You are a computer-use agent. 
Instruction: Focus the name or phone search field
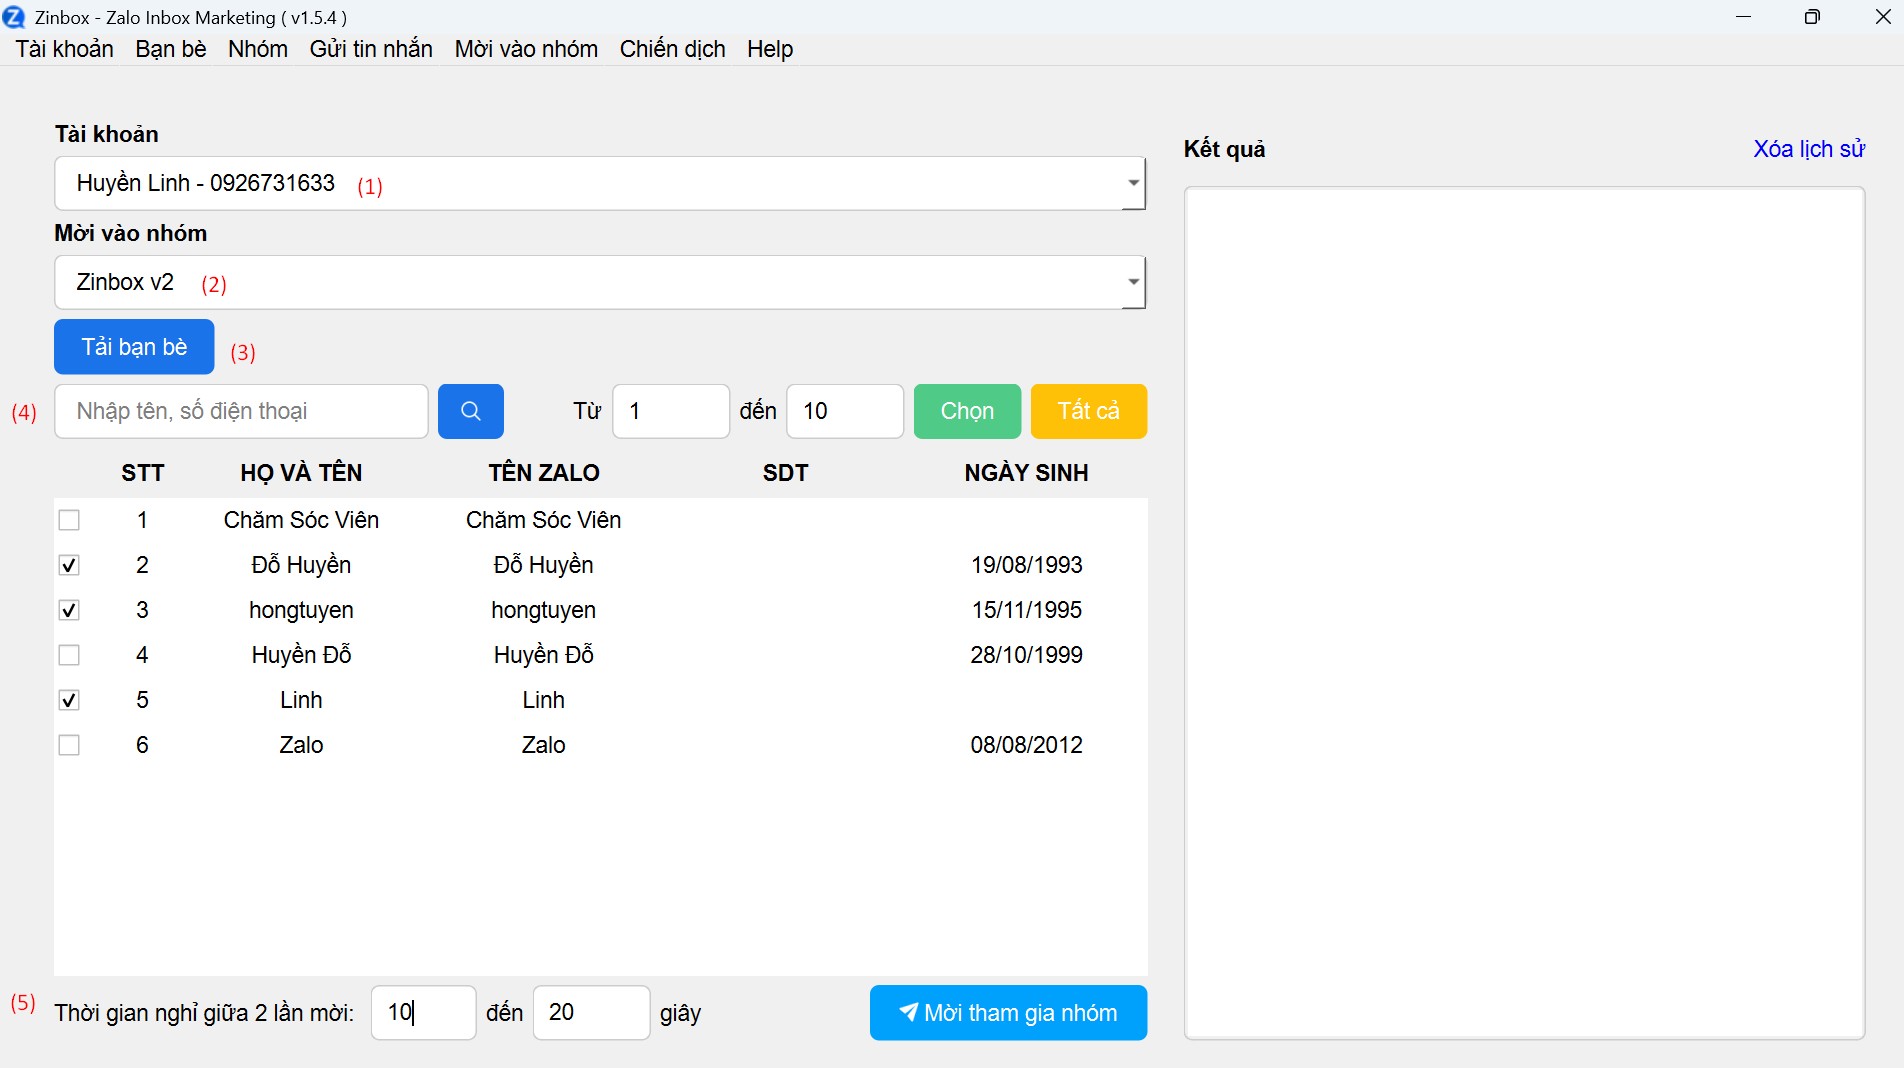coord(241,411)
